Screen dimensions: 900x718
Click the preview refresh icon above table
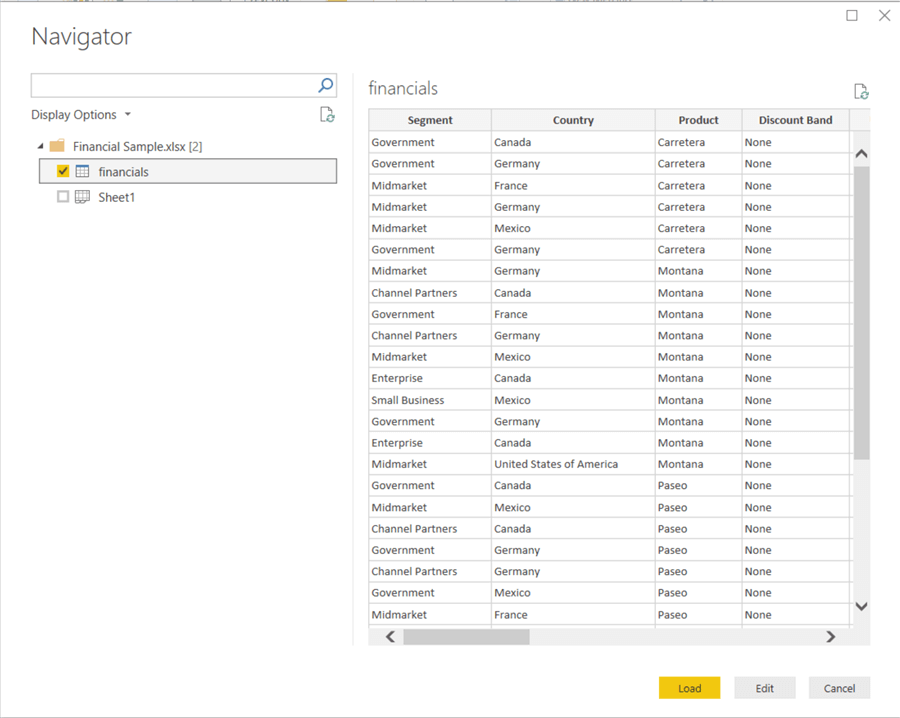pyautogui.click(x=860, y=92)
